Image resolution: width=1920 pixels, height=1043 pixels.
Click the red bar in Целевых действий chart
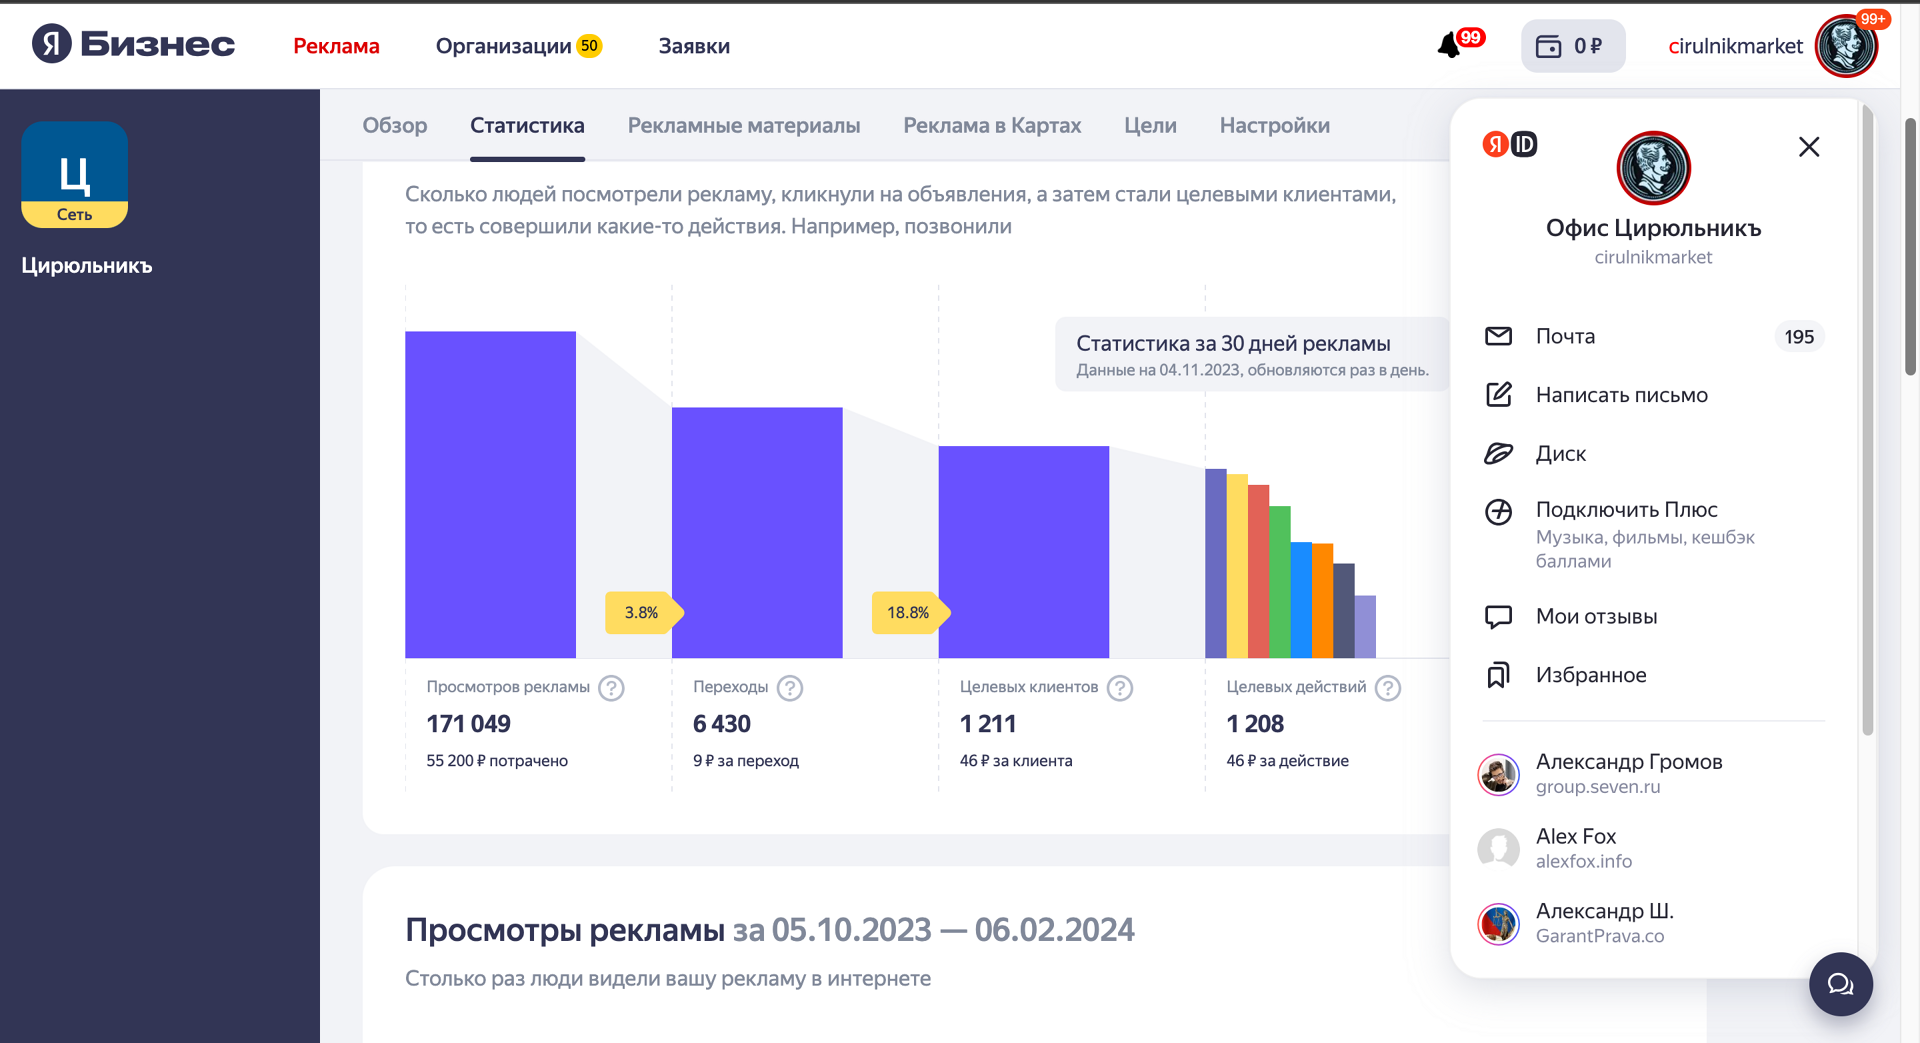pos(1258,571)
